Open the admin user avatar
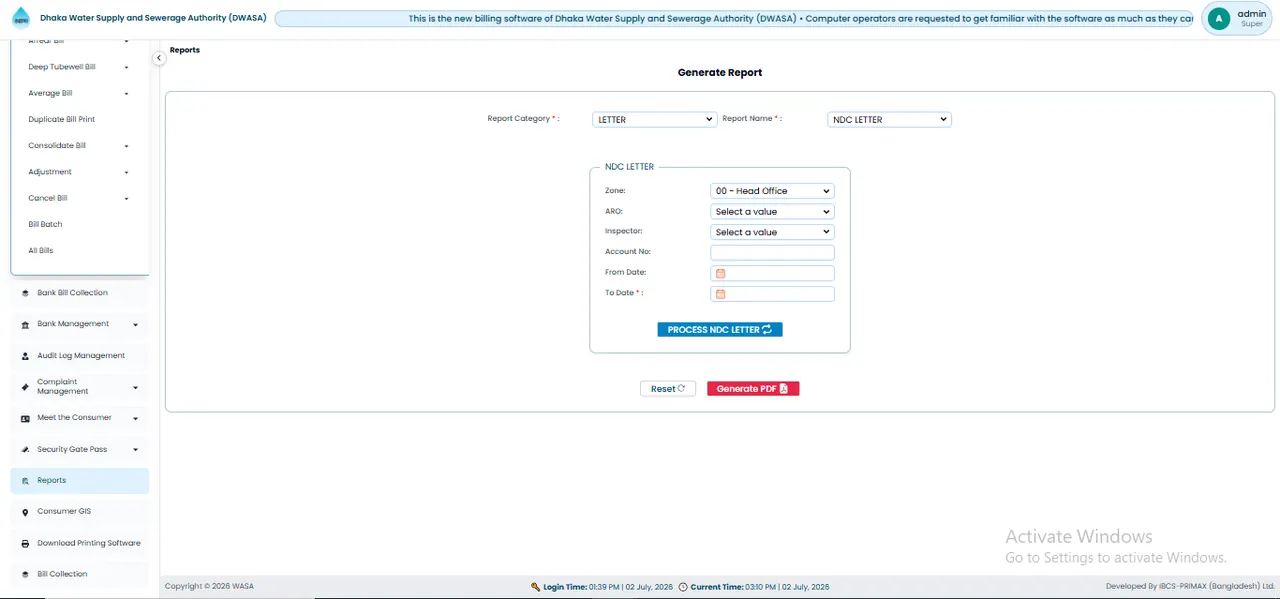The width and height of the screenshot is (1280, 599). tap(1218, 18)
